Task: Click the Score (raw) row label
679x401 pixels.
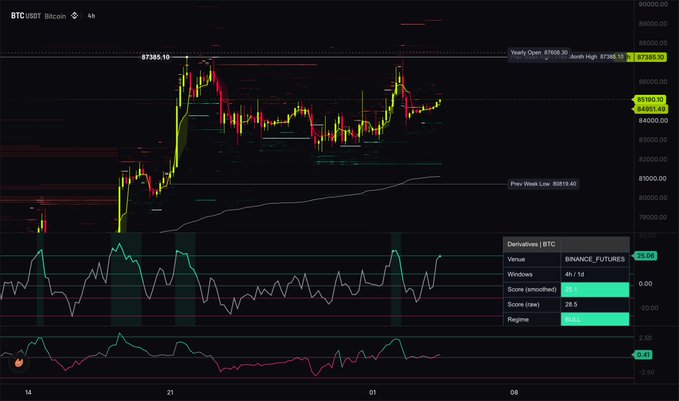Action: [523, 304]
